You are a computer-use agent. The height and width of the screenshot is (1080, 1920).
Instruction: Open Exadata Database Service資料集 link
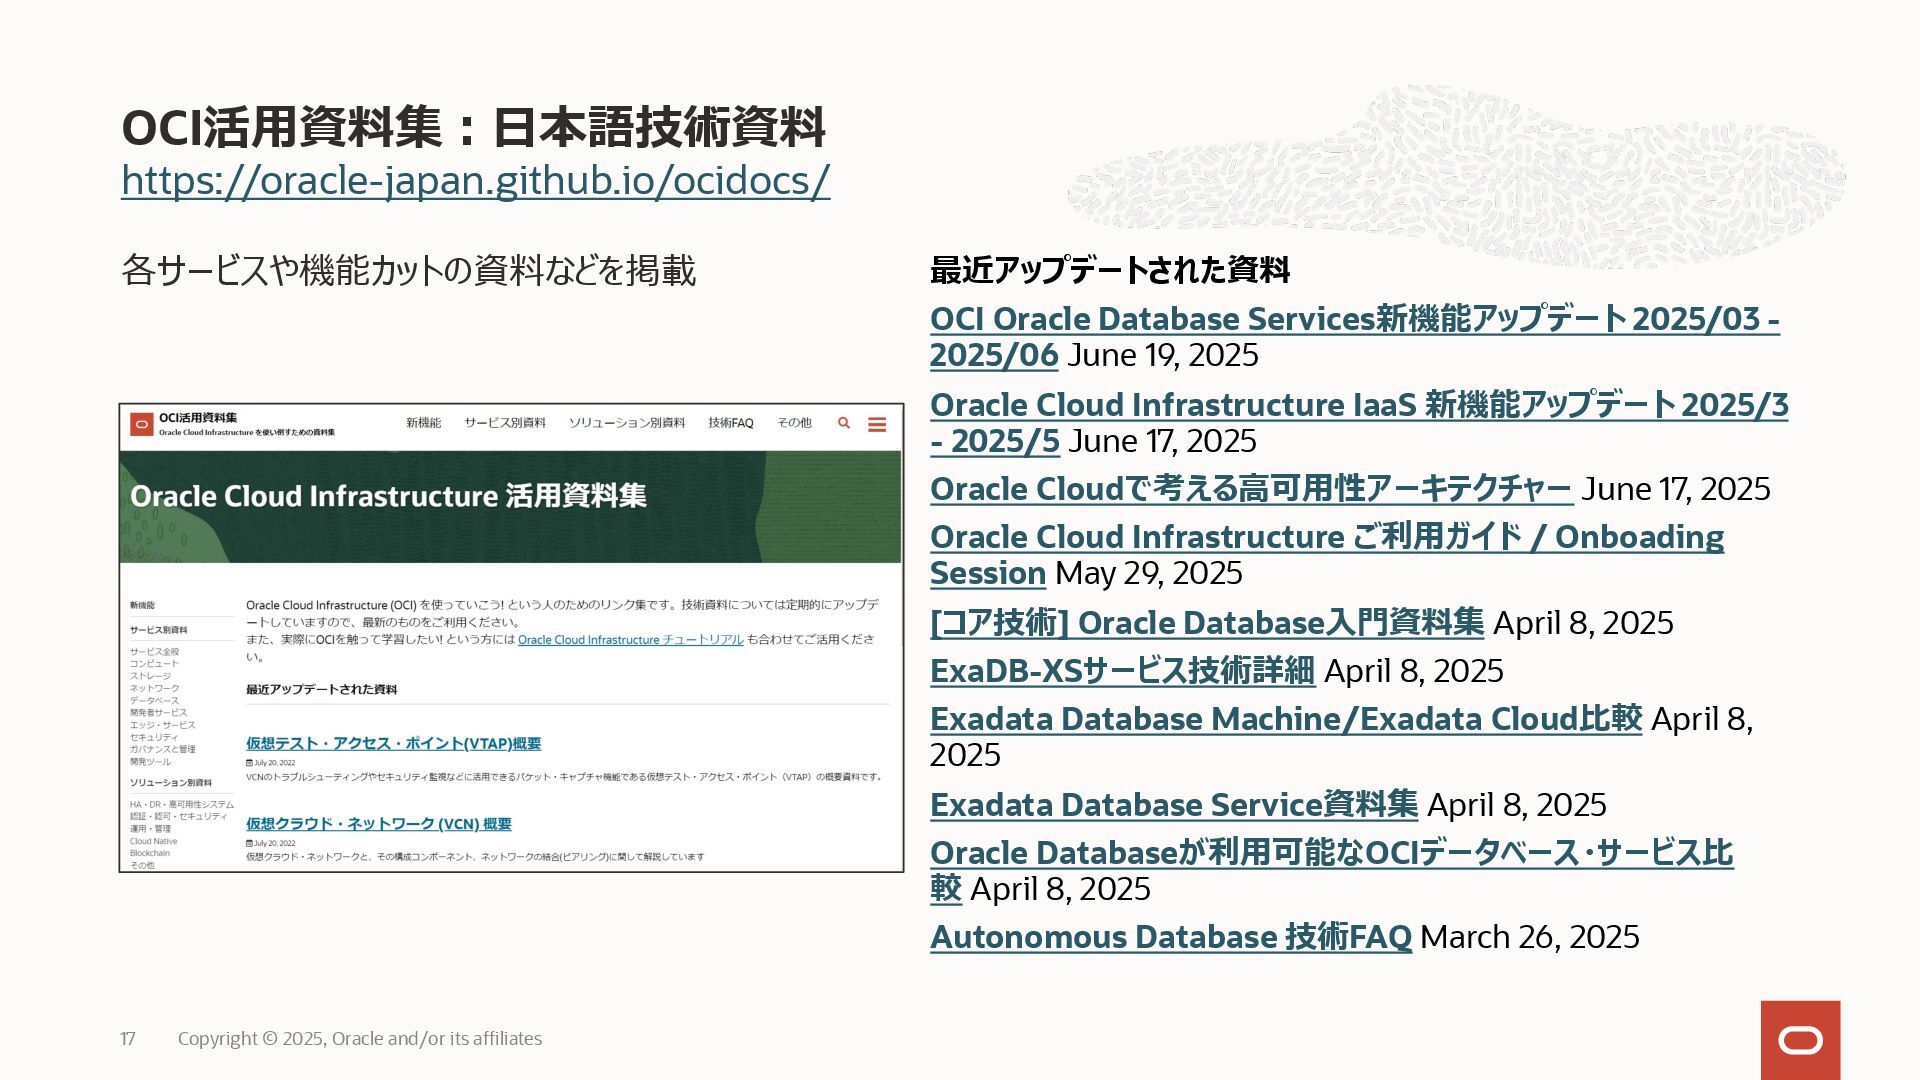pos(1174,805)
